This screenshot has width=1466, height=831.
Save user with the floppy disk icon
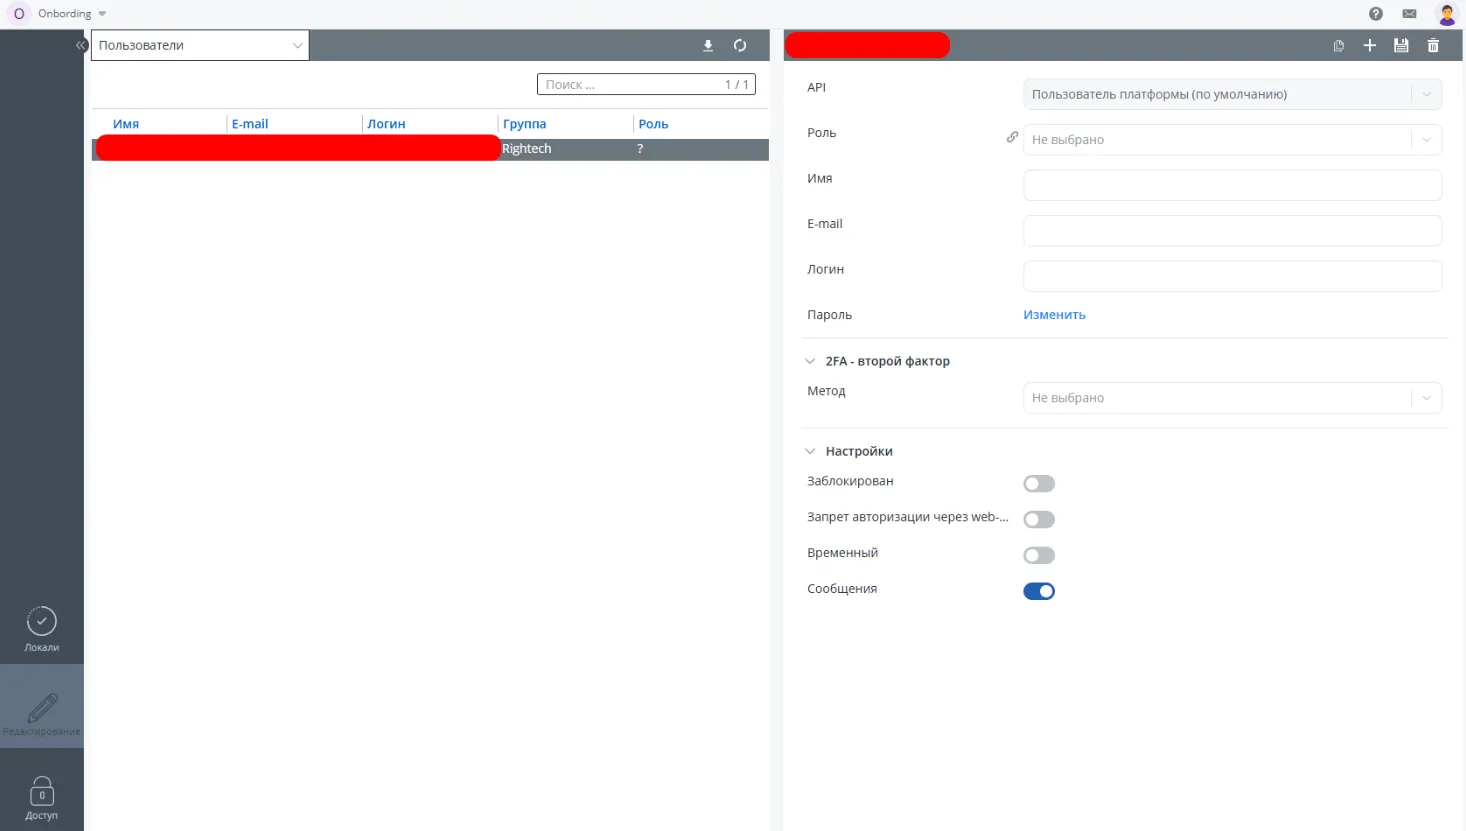tap(1401, 46)
